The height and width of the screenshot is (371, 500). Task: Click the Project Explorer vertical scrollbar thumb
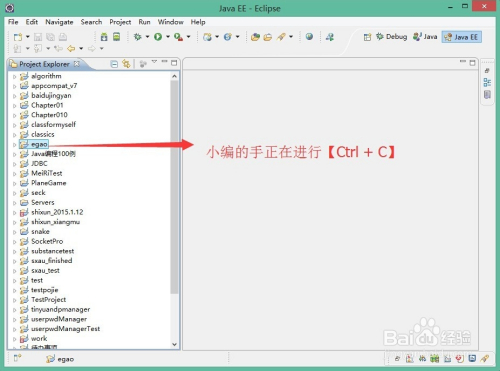174,187
